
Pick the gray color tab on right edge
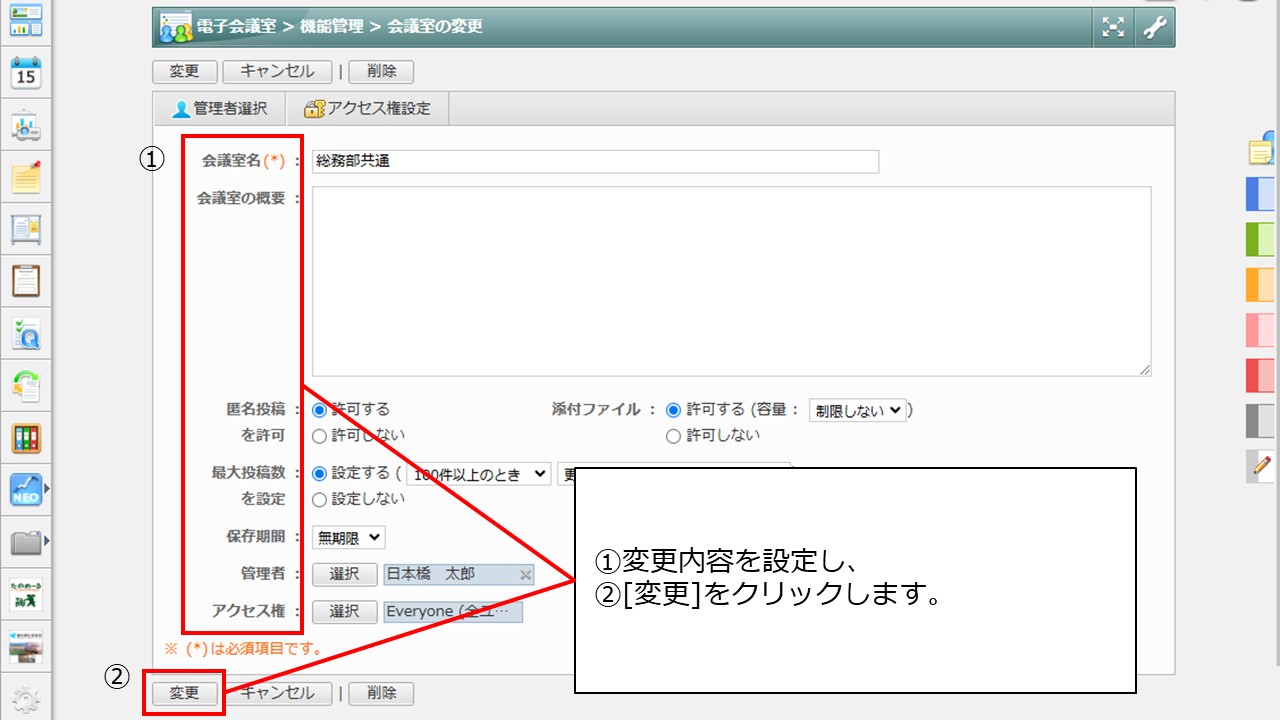click(x=1260, y=420)
